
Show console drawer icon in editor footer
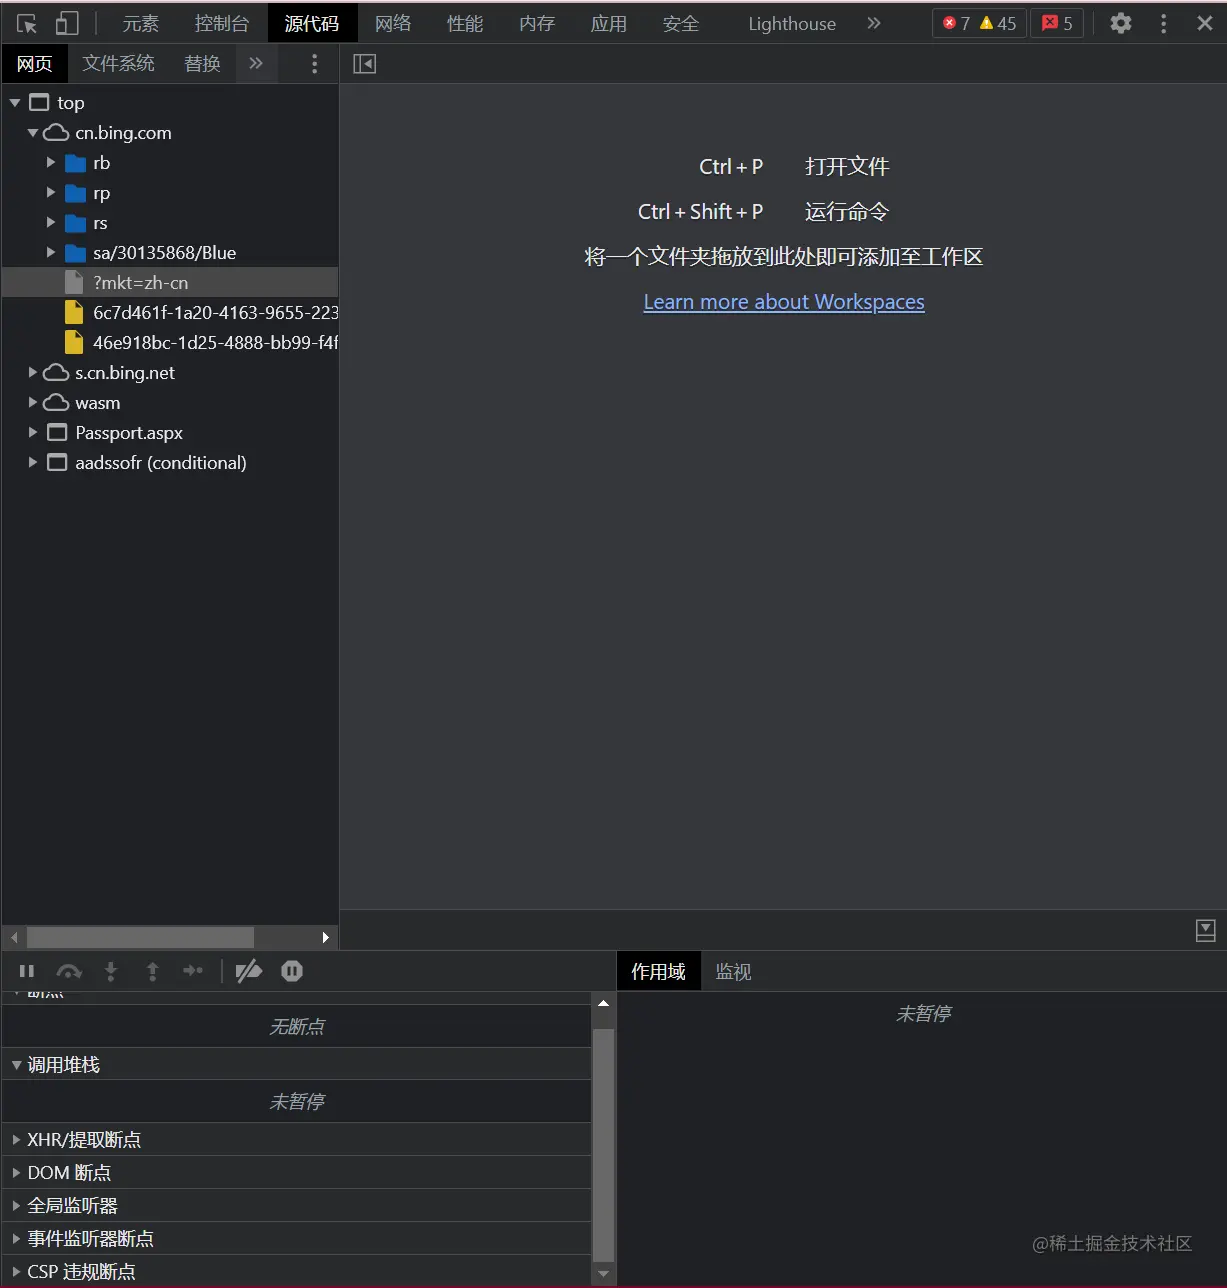point(1206,930)
